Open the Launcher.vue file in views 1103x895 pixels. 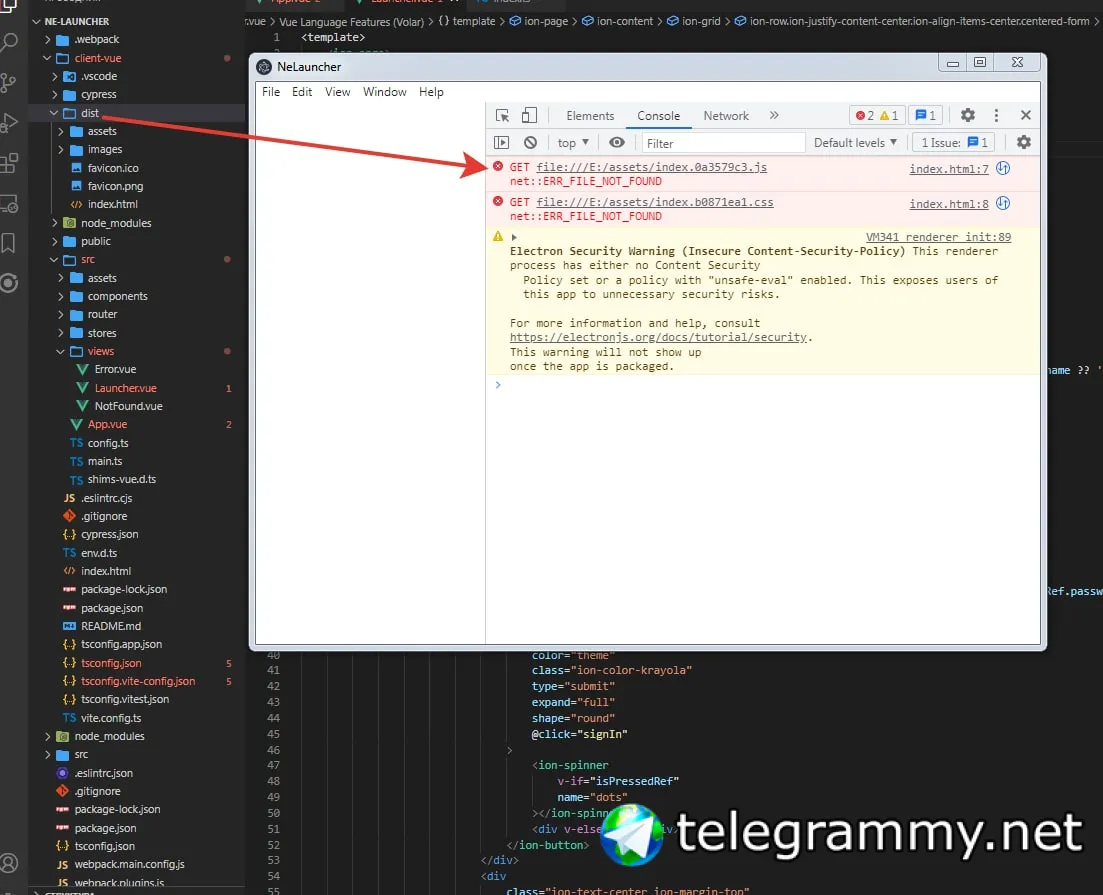[x=125, y=388]
